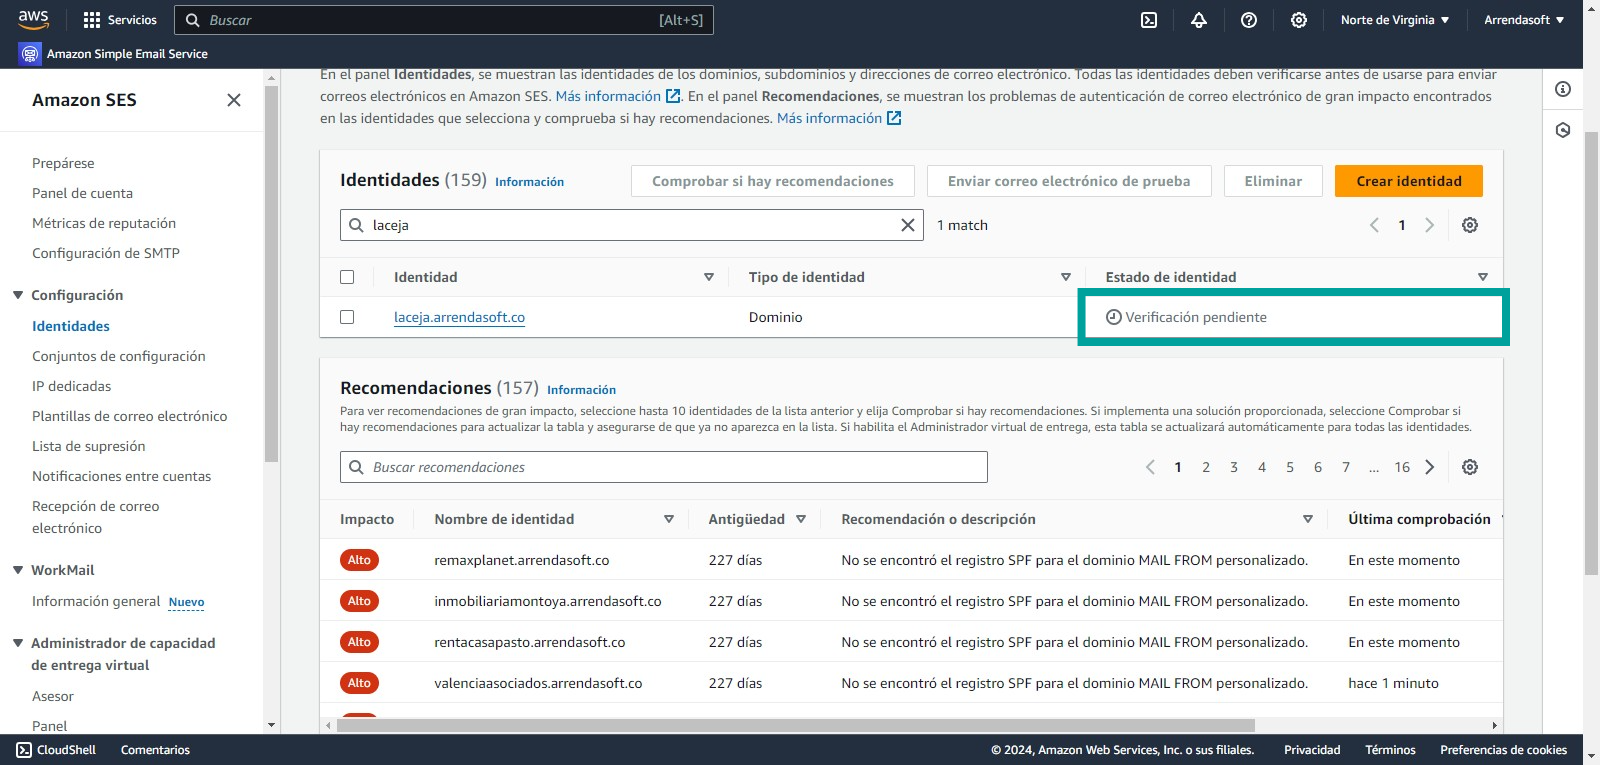This screenshot has width=1600, height=765.
Task: Open Conjuntos de configuración
Action: 119,356
